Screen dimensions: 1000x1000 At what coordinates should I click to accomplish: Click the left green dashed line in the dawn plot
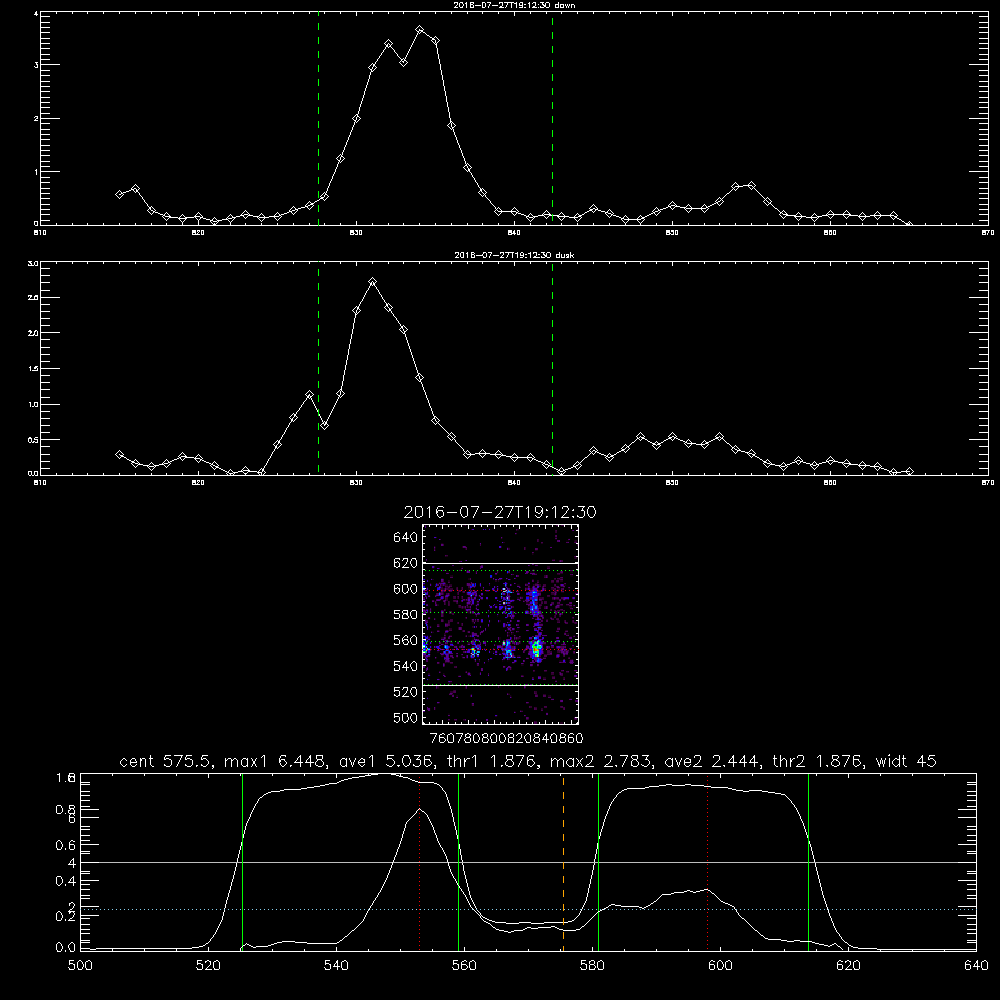click(318, 119)
